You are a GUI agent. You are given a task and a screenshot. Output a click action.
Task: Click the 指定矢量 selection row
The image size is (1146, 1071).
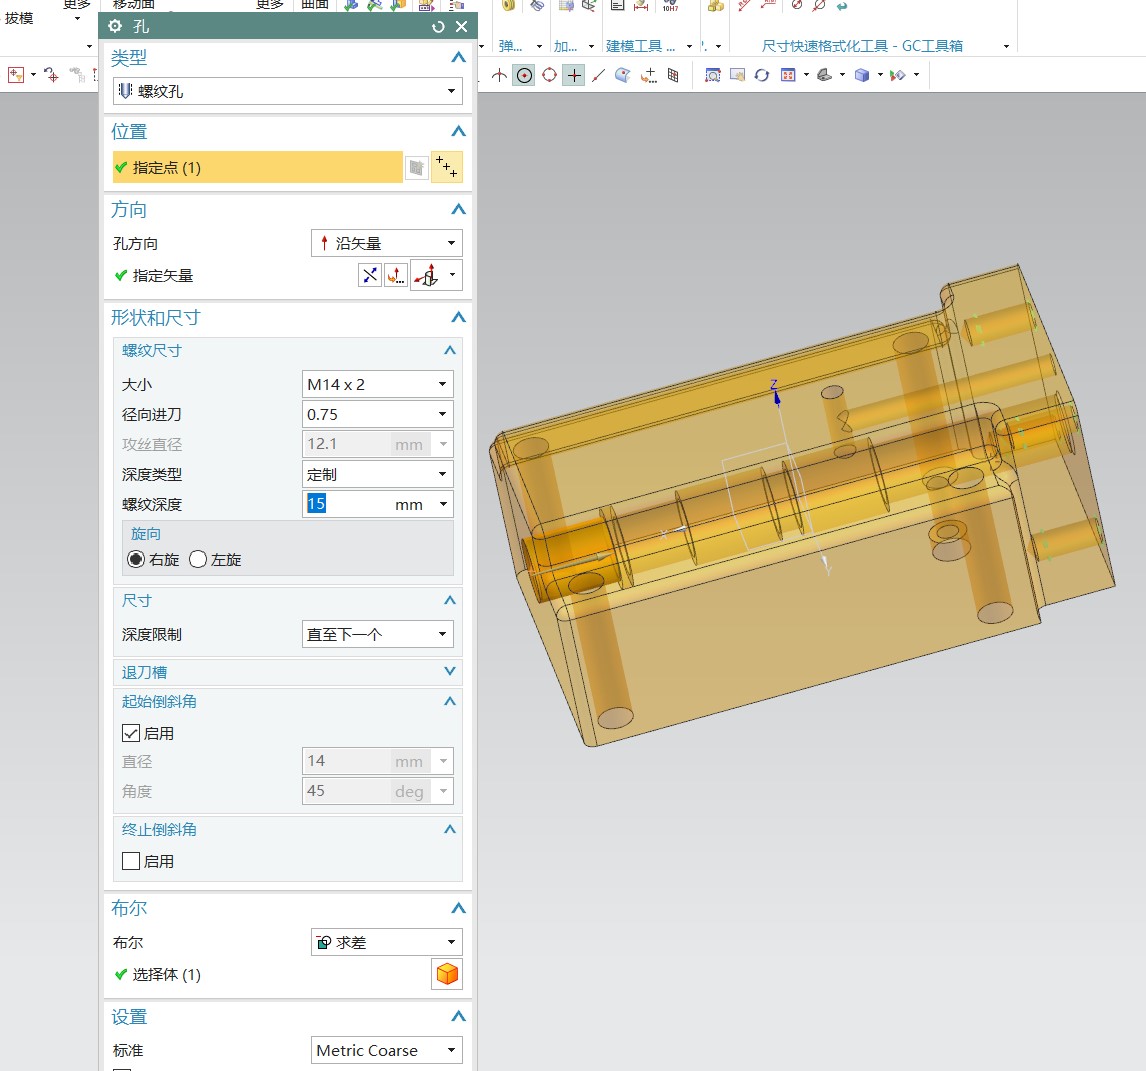(x=234, y=276)
